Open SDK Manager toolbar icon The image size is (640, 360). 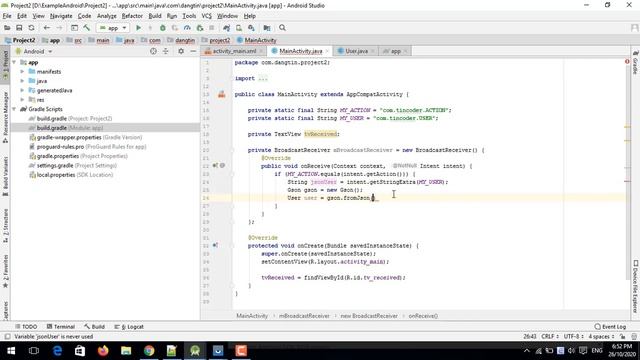tap(251, 28)
